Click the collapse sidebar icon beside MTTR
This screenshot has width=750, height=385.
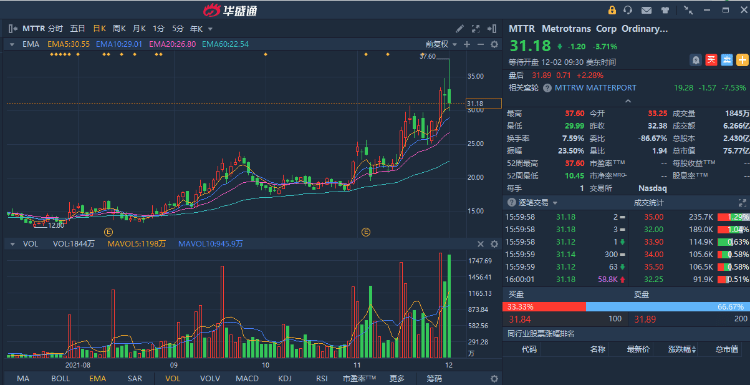(x=13, y=29)
